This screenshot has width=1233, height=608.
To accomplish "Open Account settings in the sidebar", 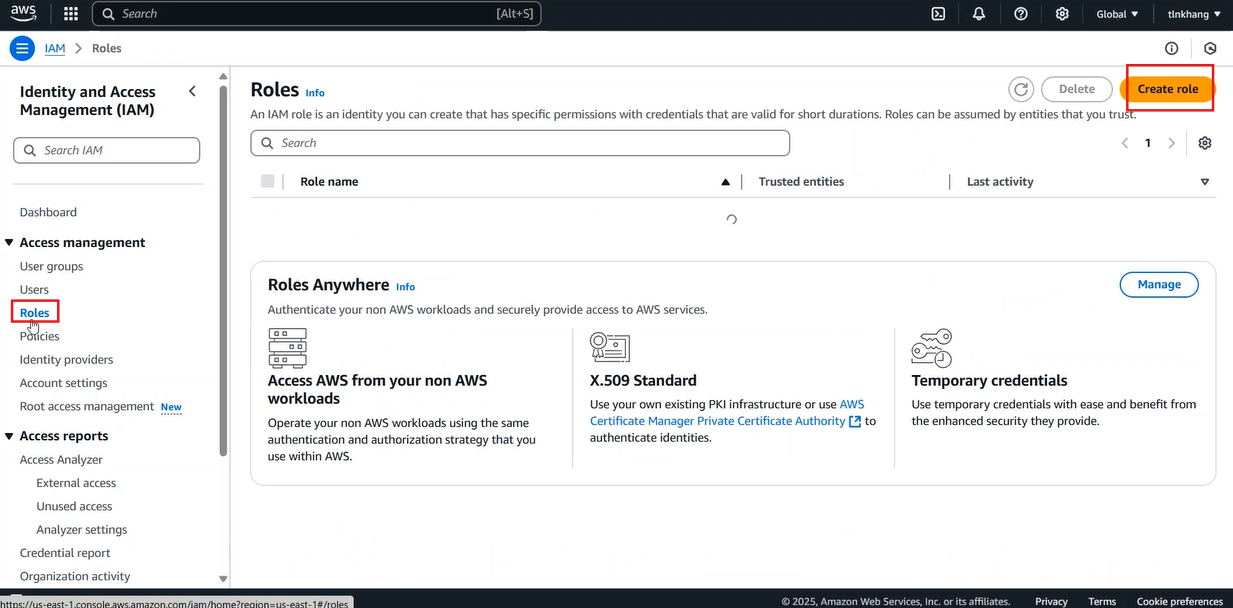I will (x=64, y=383).
